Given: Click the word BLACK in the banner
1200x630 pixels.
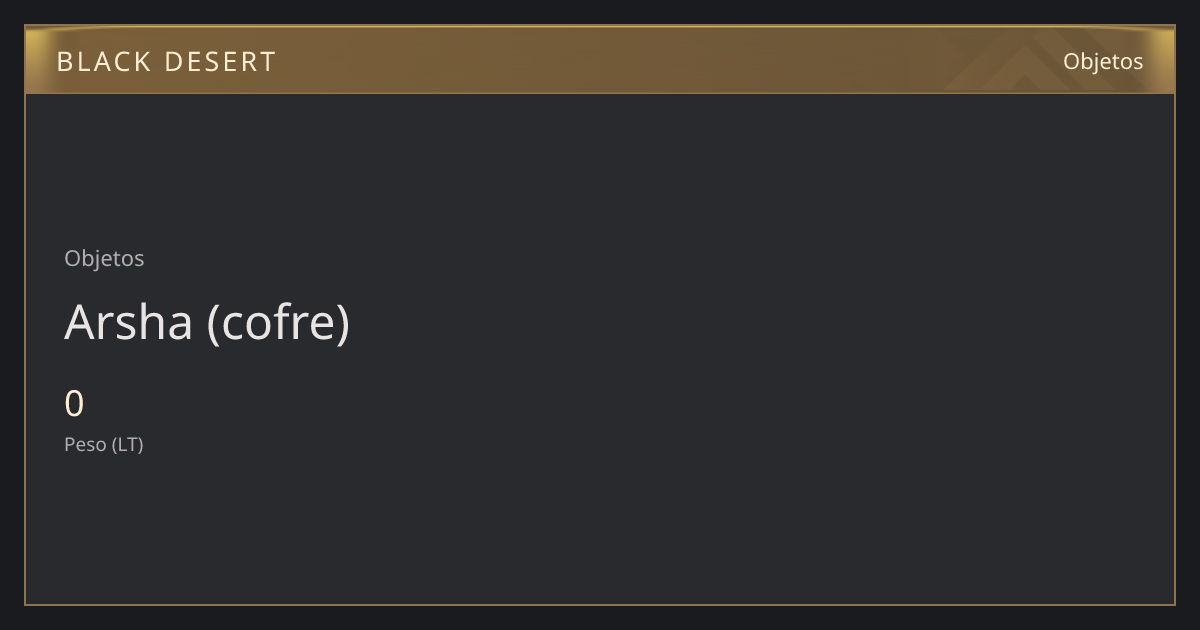Looking at the screenshot, I should pyautogui.click(x=104, y=61).
